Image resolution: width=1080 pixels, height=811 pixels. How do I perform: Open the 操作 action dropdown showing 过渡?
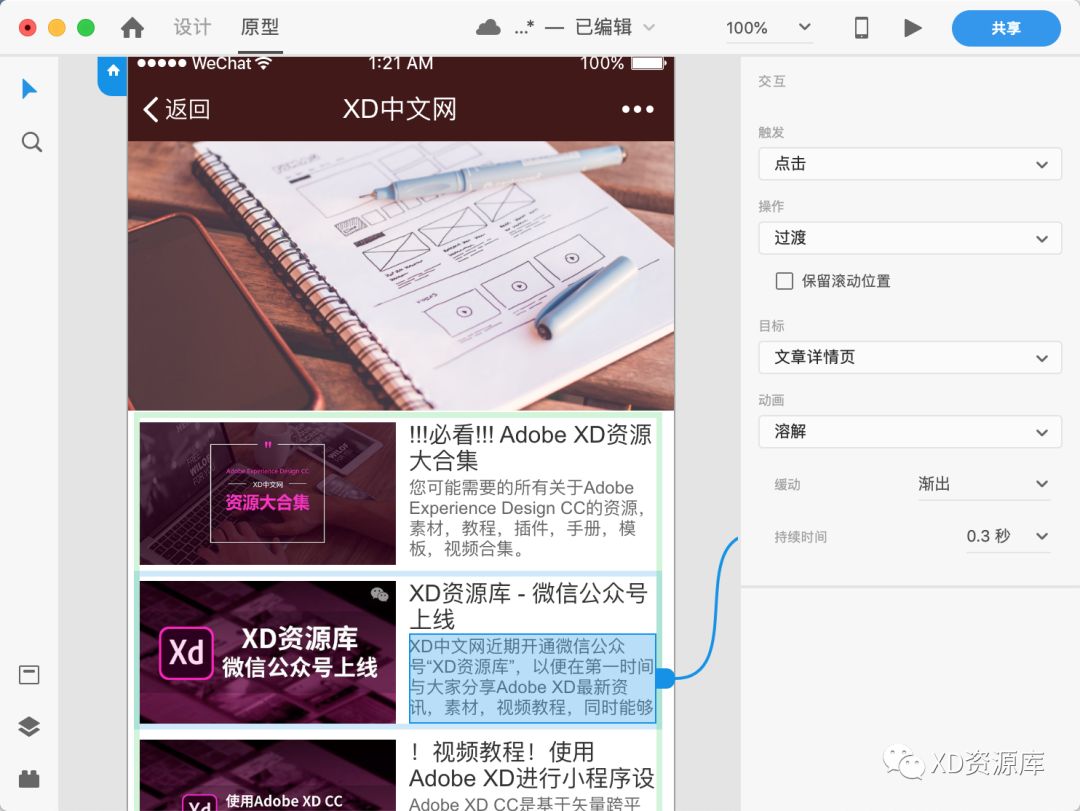910,238
